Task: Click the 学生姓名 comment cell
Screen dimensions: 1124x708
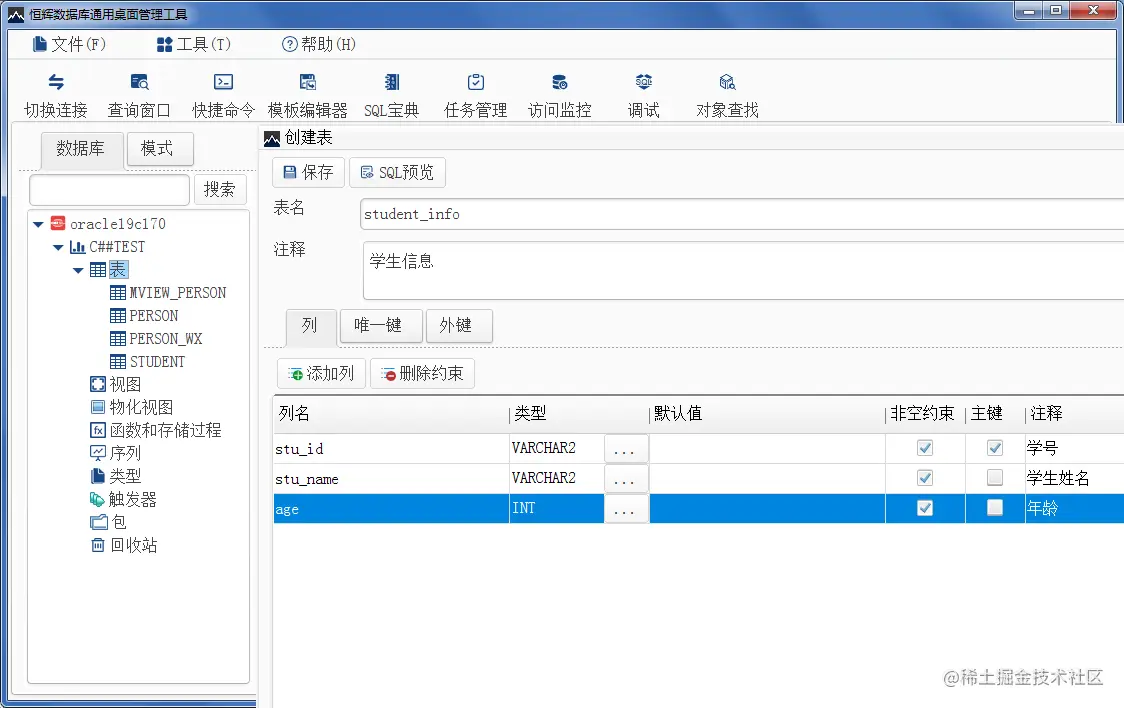Action: point(1075,479)
